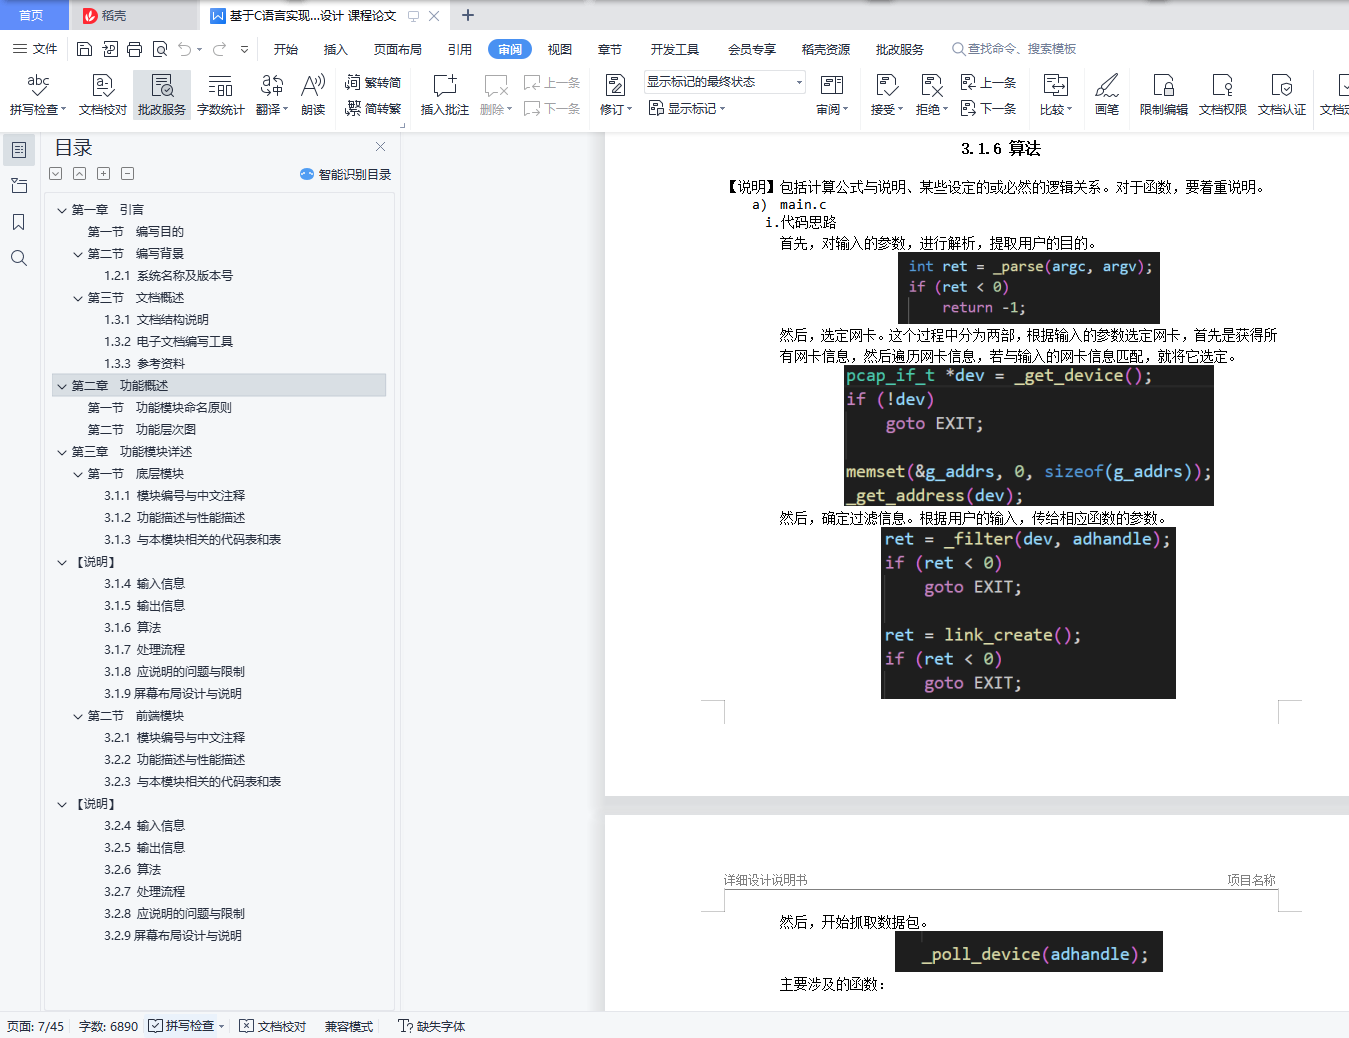Open the 插入 ribbon tab
This screenshot has width=1349, height=1038.
tap(335, 49)
